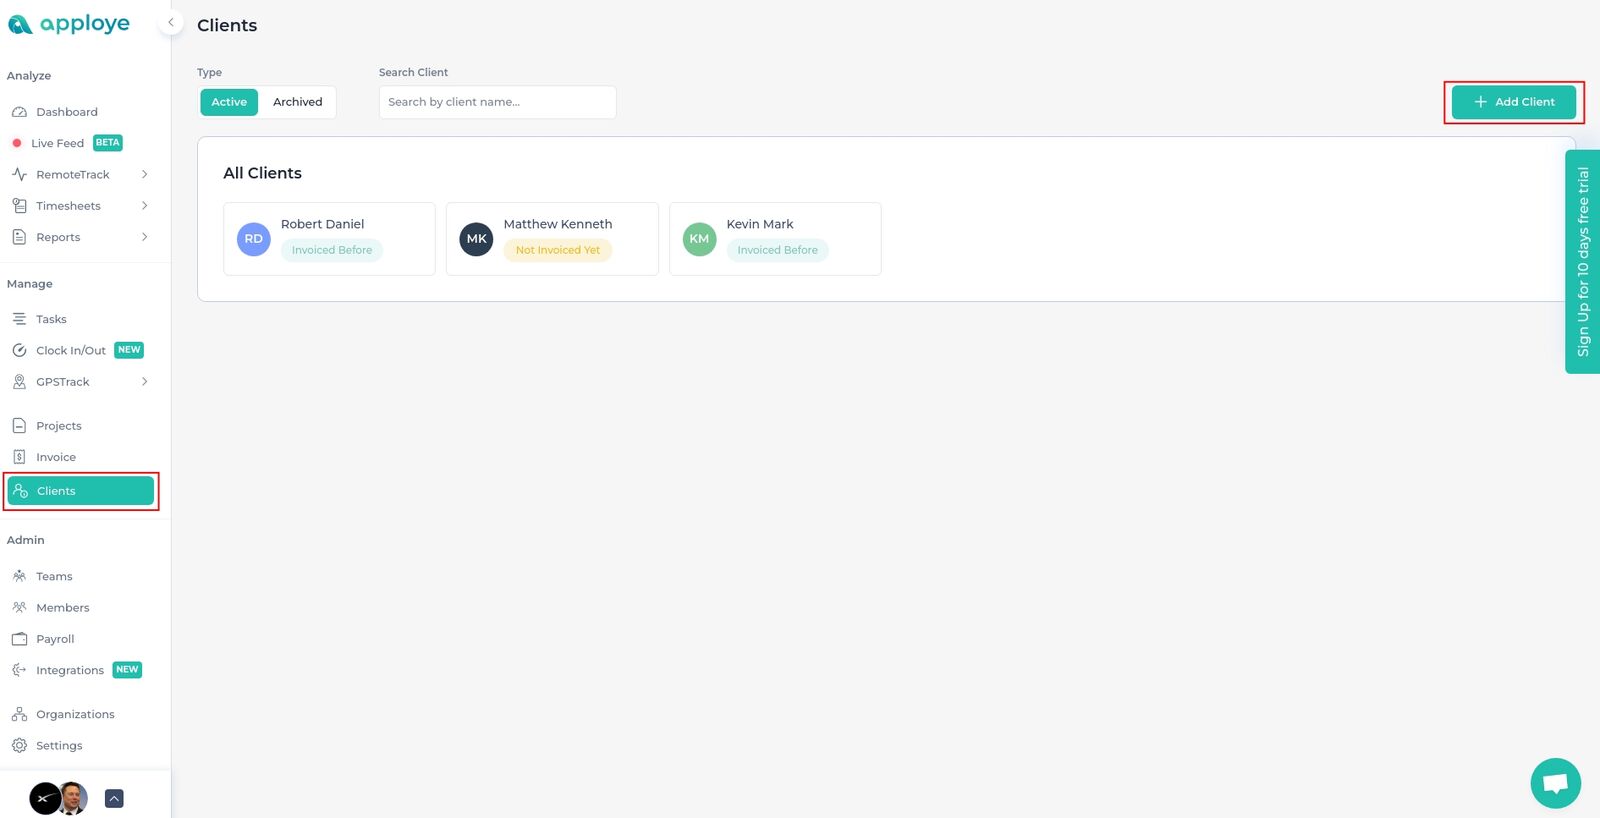
Task: Click the Add Client button
Action: click(1514, 102)
